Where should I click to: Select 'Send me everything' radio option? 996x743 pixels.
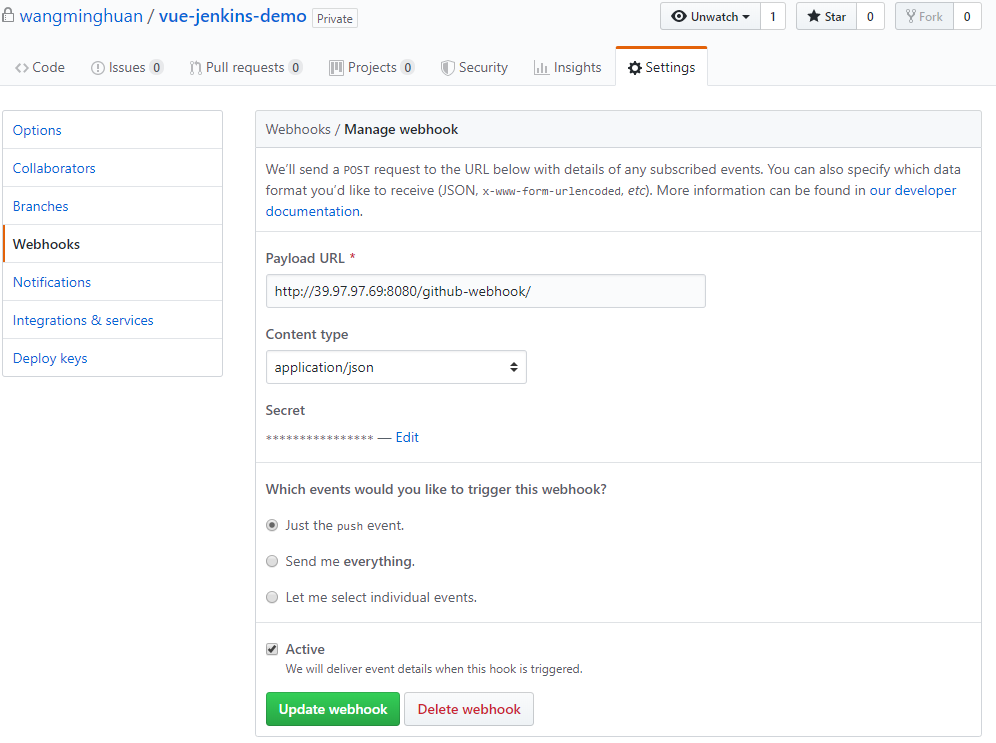pos(272,561)
